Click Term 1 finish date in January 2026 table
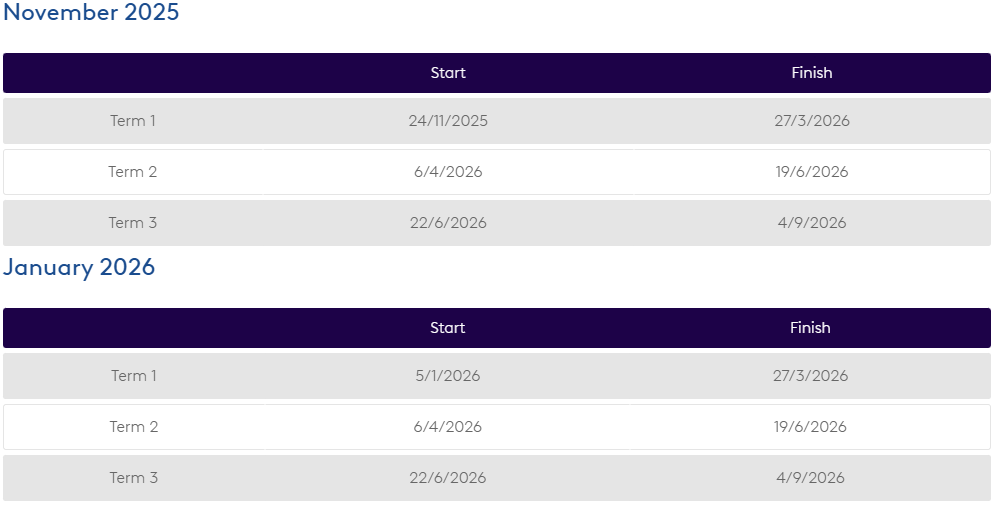The image size is (995, 506). pyautogui.click(x=810, y=376)
